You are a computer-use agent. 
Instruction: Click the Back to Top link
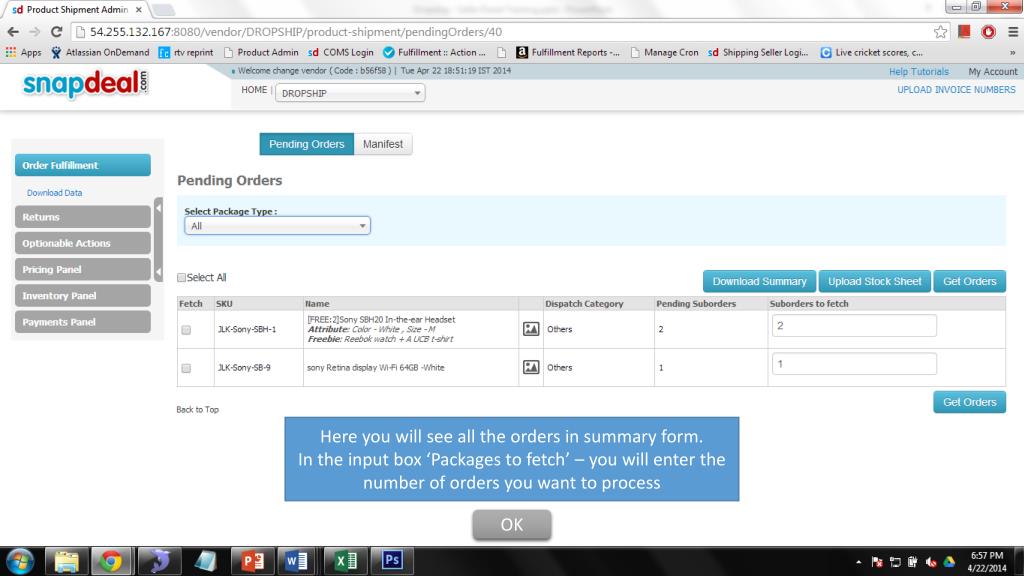[x=197, y=409]
